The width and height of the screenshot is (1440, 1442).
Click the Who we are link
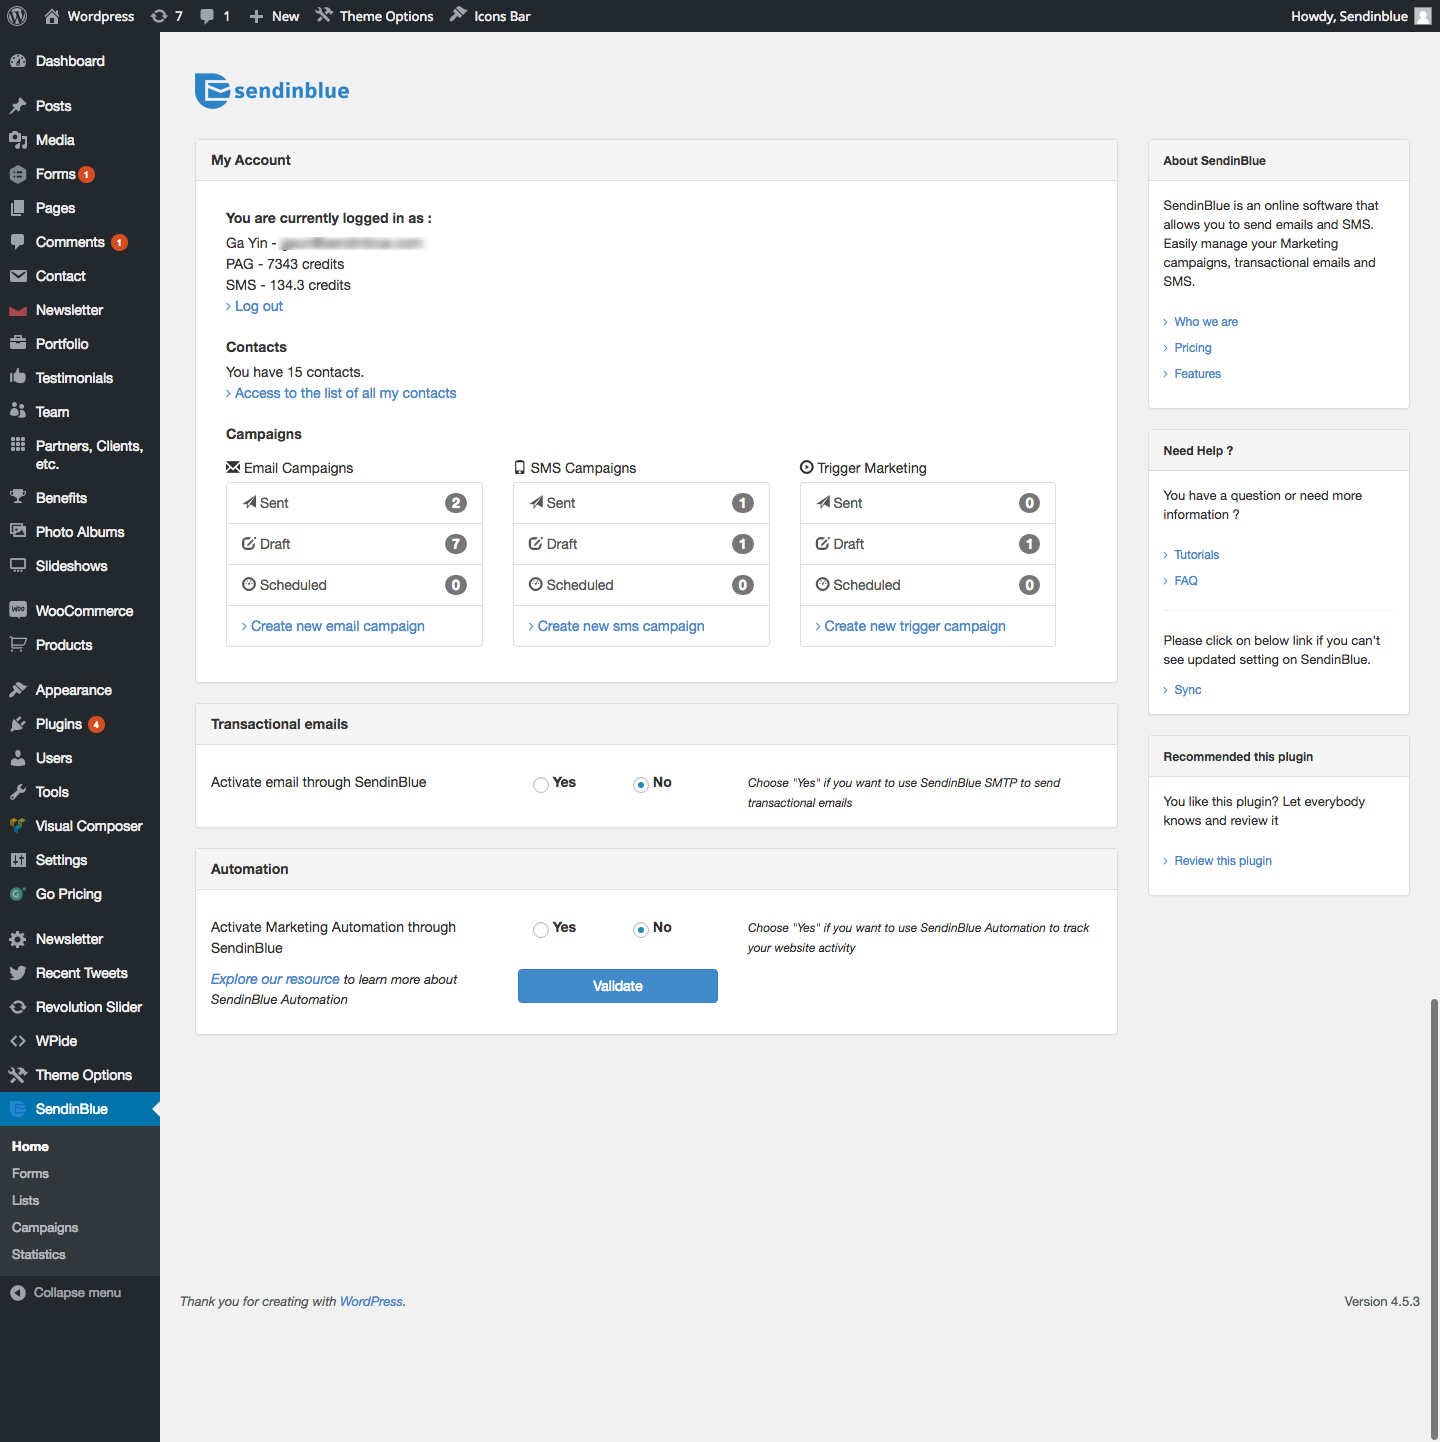1206,322
